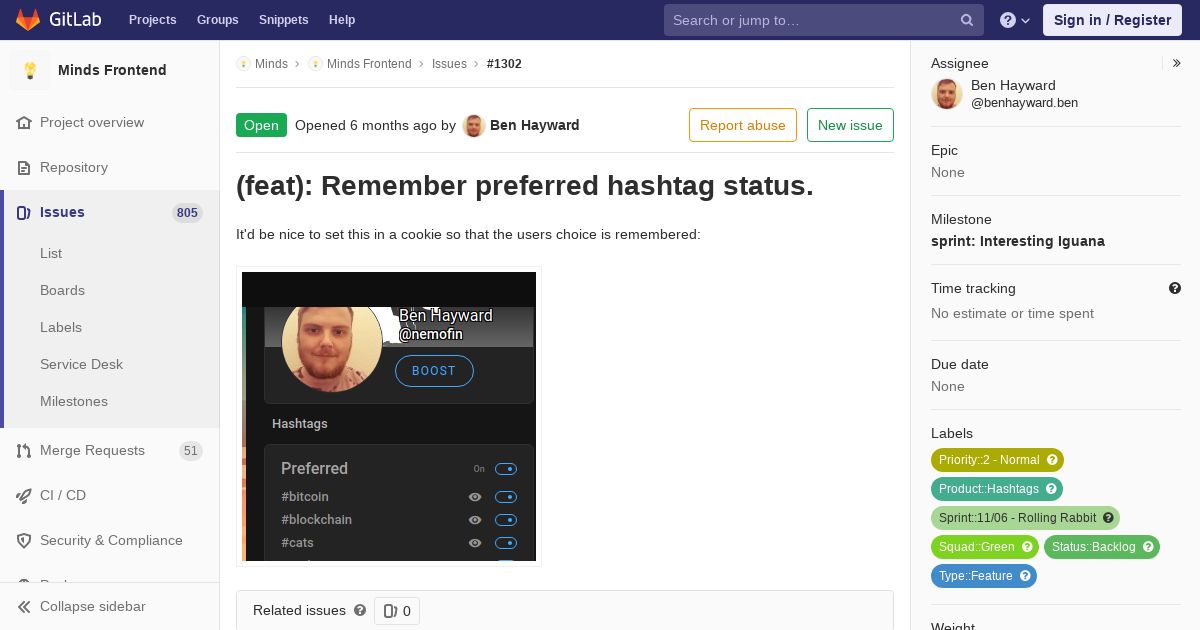
Task: Click the #bitcoin eye visibility icon
Action: tap(475, 497)
